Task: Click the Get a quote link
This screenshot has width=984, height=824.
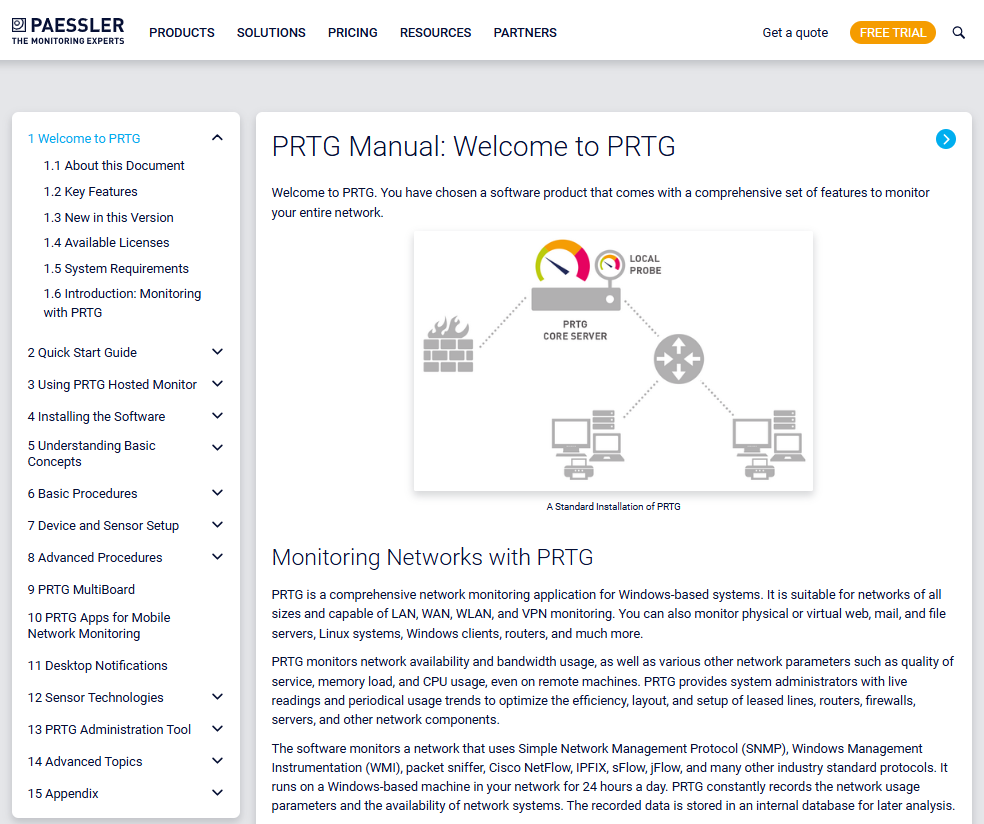Action: tap(795, 32)
